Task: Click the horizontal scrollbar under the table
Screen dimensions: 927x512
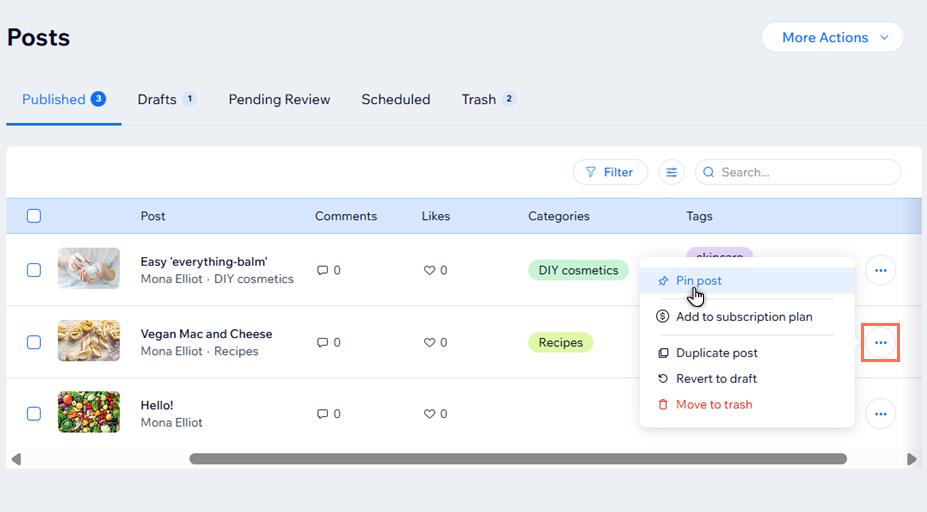Action: [x=517, y=459]
